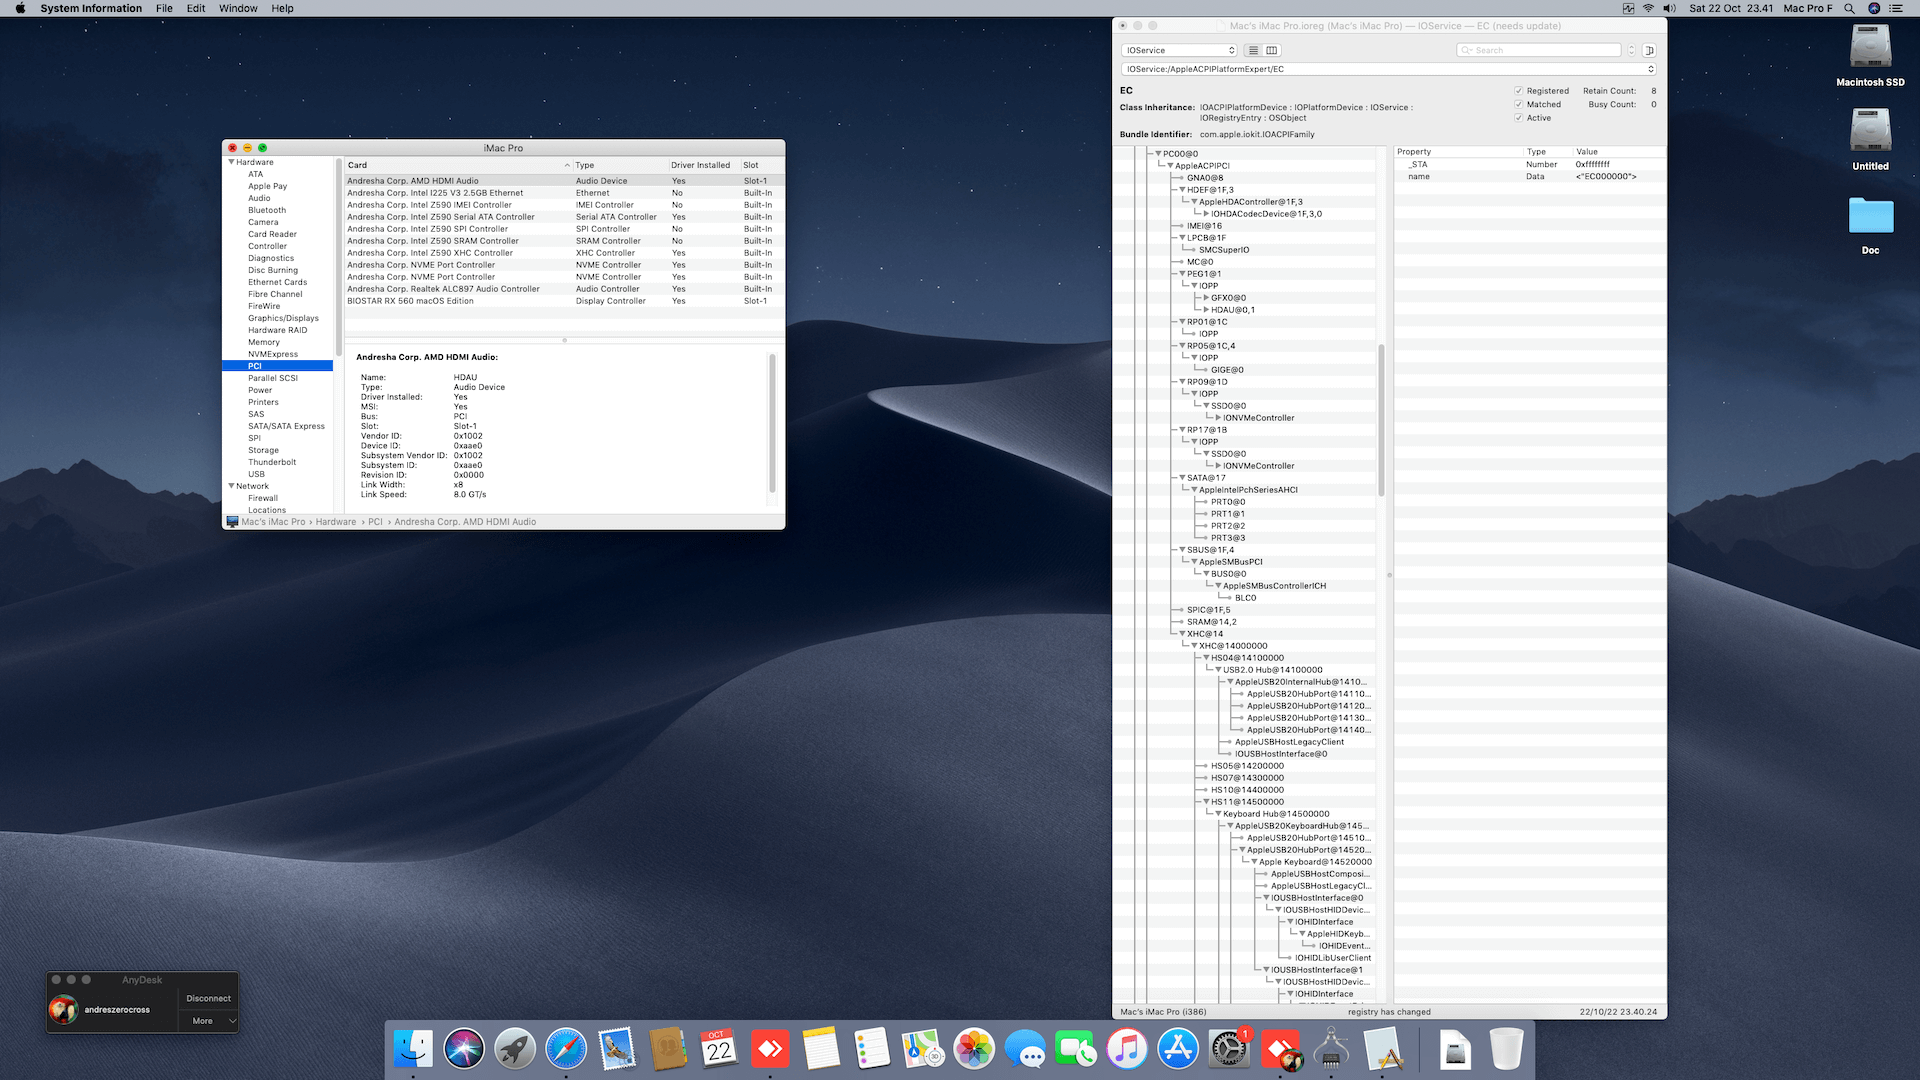
Task: Open Notes app in the Dock
Action: point(821,1049)
